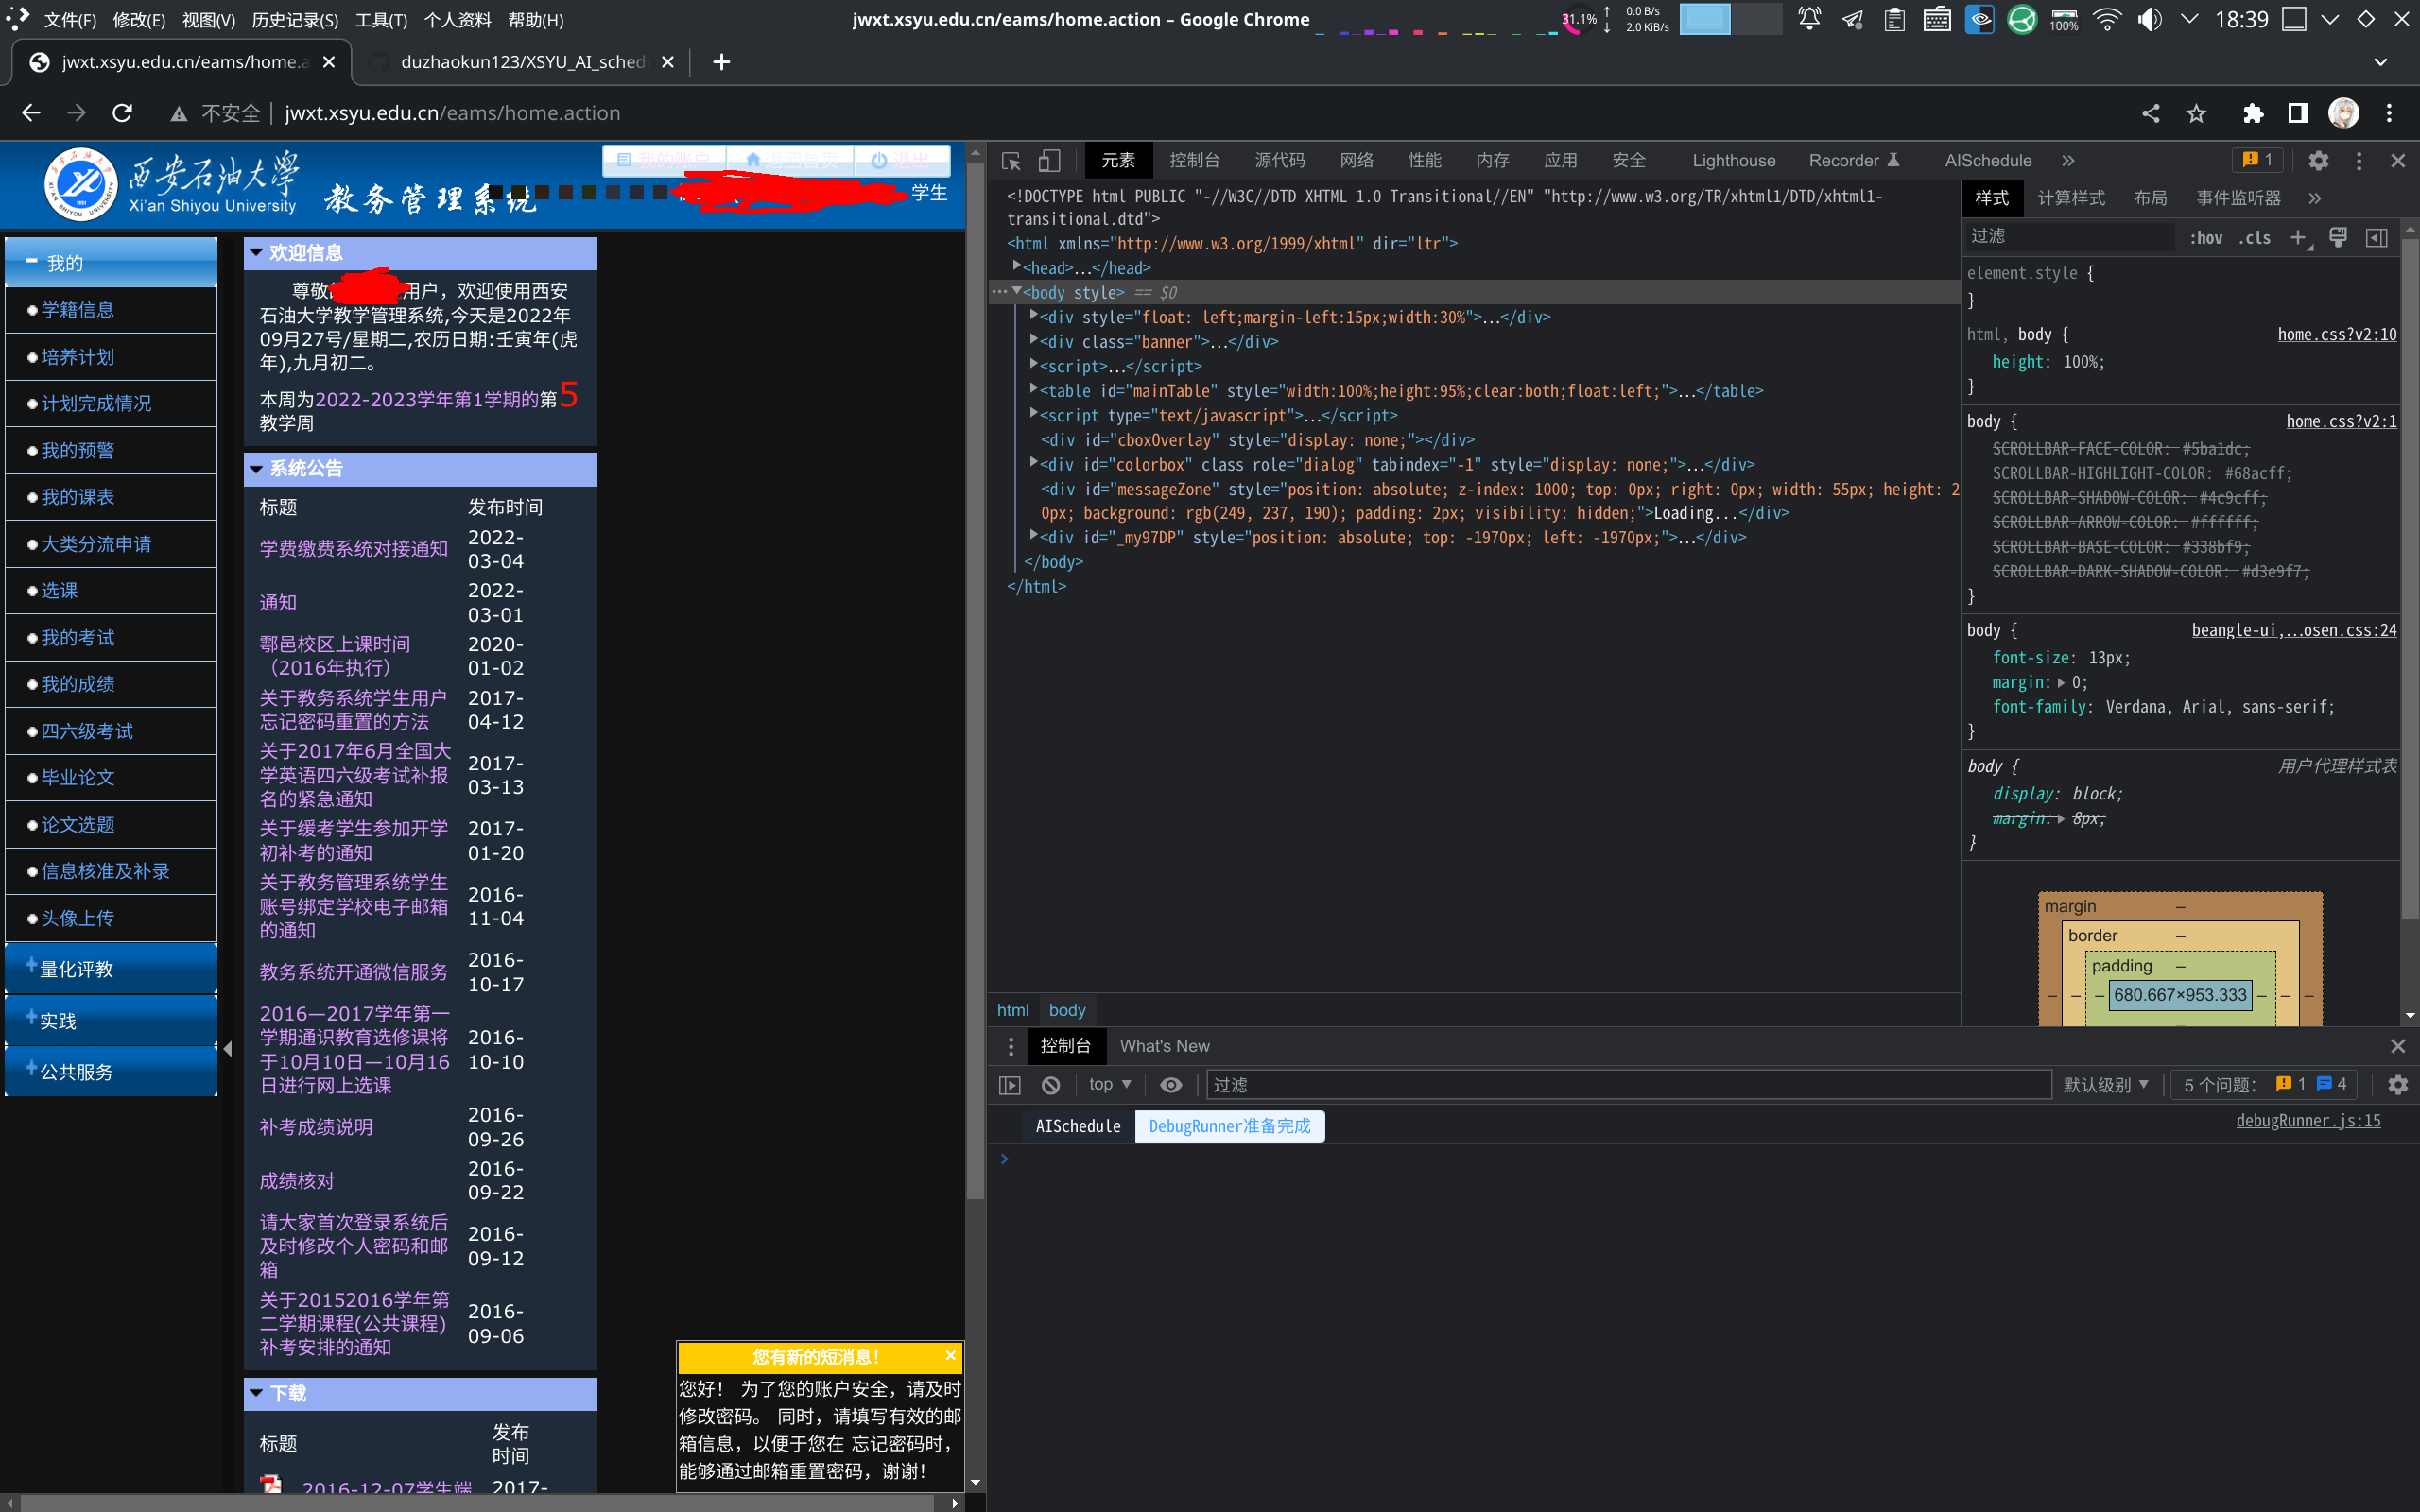
Task: Toggle Chrome side panel icon
Action: click(2298, 113)
